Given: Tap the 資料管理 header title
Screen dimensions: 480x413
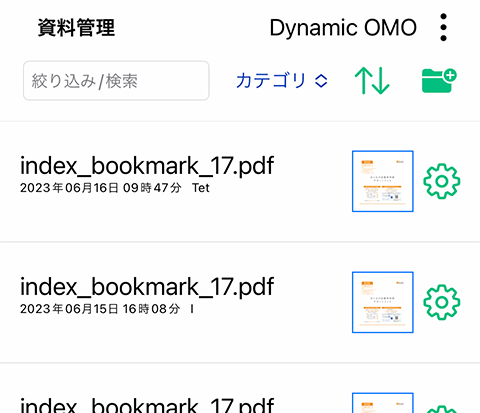Looking at the screenshot, I should [x=76, y=28].
